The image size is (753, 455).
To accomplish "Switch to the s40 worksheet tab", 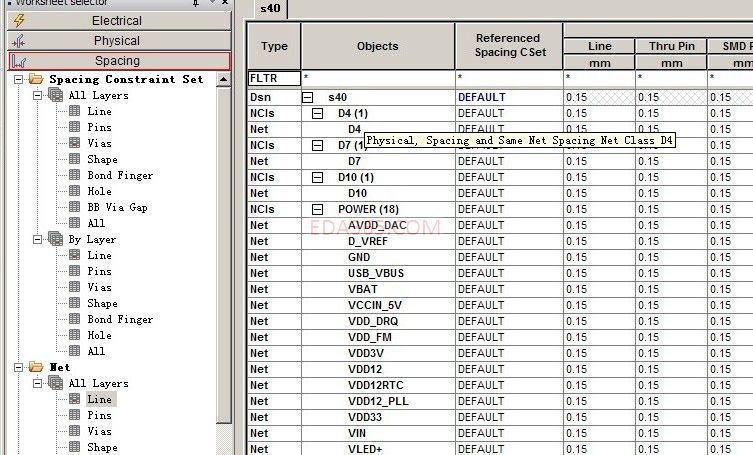I will point(270,9).
